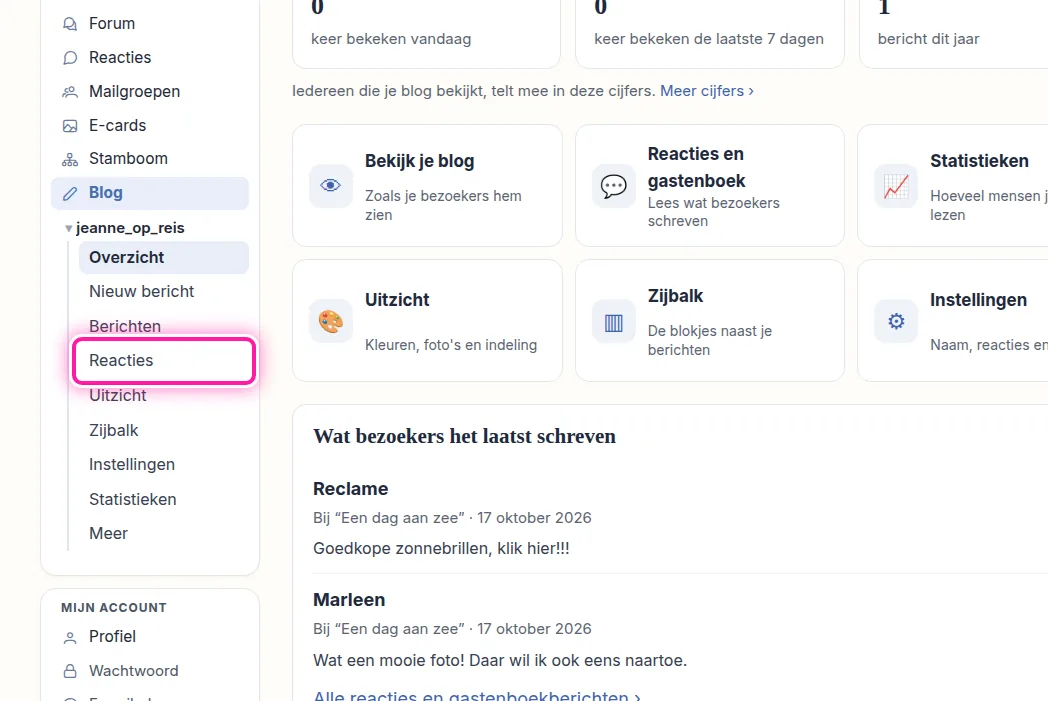The height and width of the screenshot is (701, 1048).
Task: Click the Profiel person icon
Action: (x=70, y=638)
